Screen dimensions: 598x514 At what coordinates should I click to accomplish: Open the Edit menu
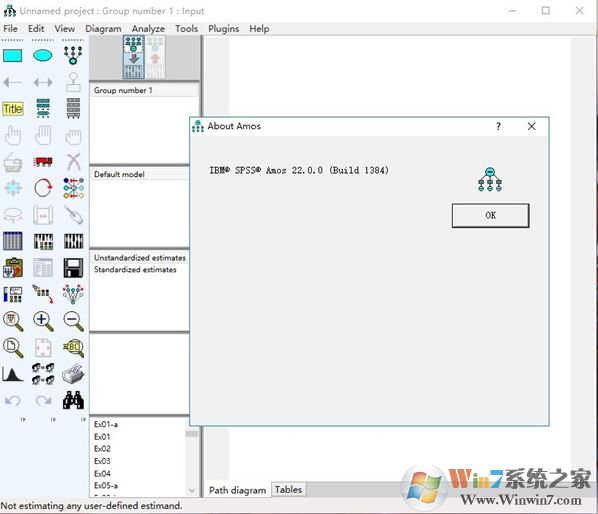point(36,29)
